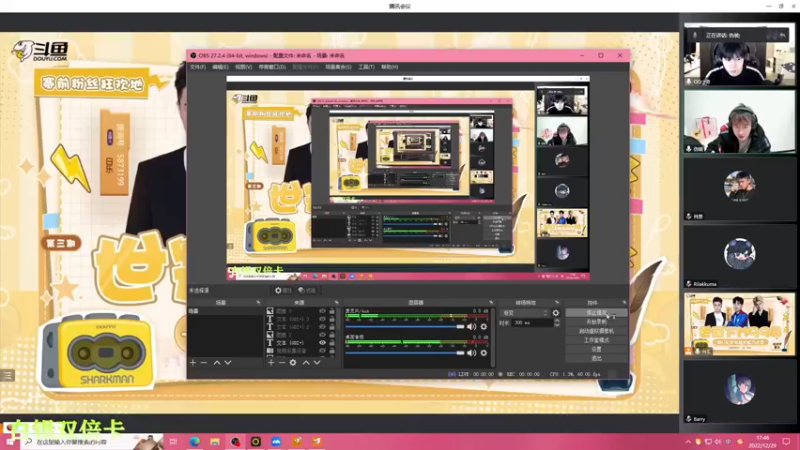Screen dimensions: 800x450
Task: Click the Exit button in OBS Controls
Action: click(596, 358)
